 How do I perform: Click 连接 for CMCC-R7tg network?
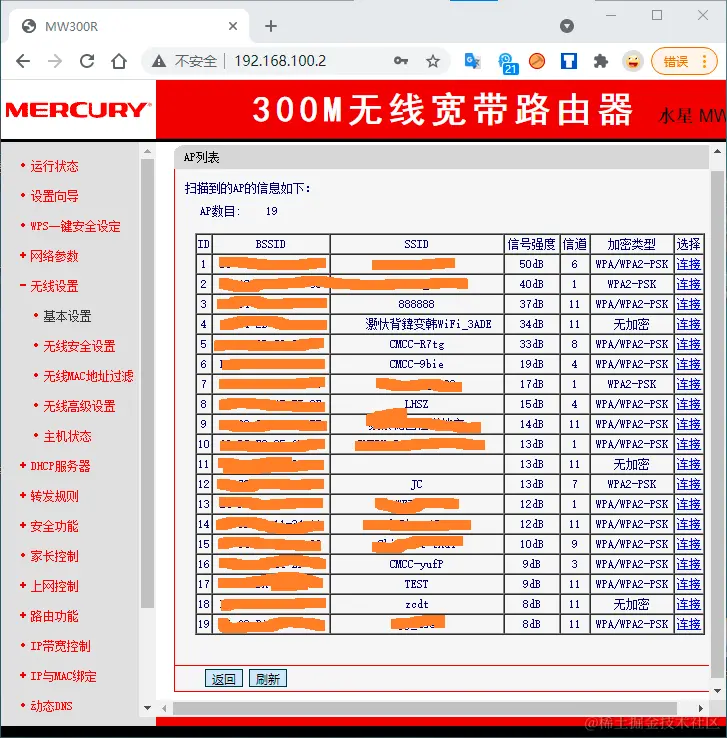click(x=688, y=345)
